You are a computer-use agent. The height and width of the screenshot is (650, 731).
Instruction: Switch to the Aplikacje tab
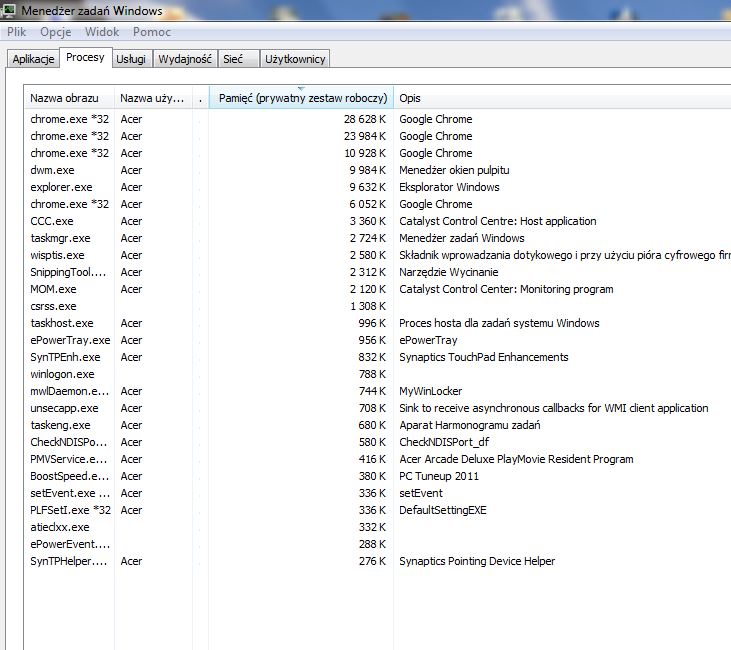(33, 59)
